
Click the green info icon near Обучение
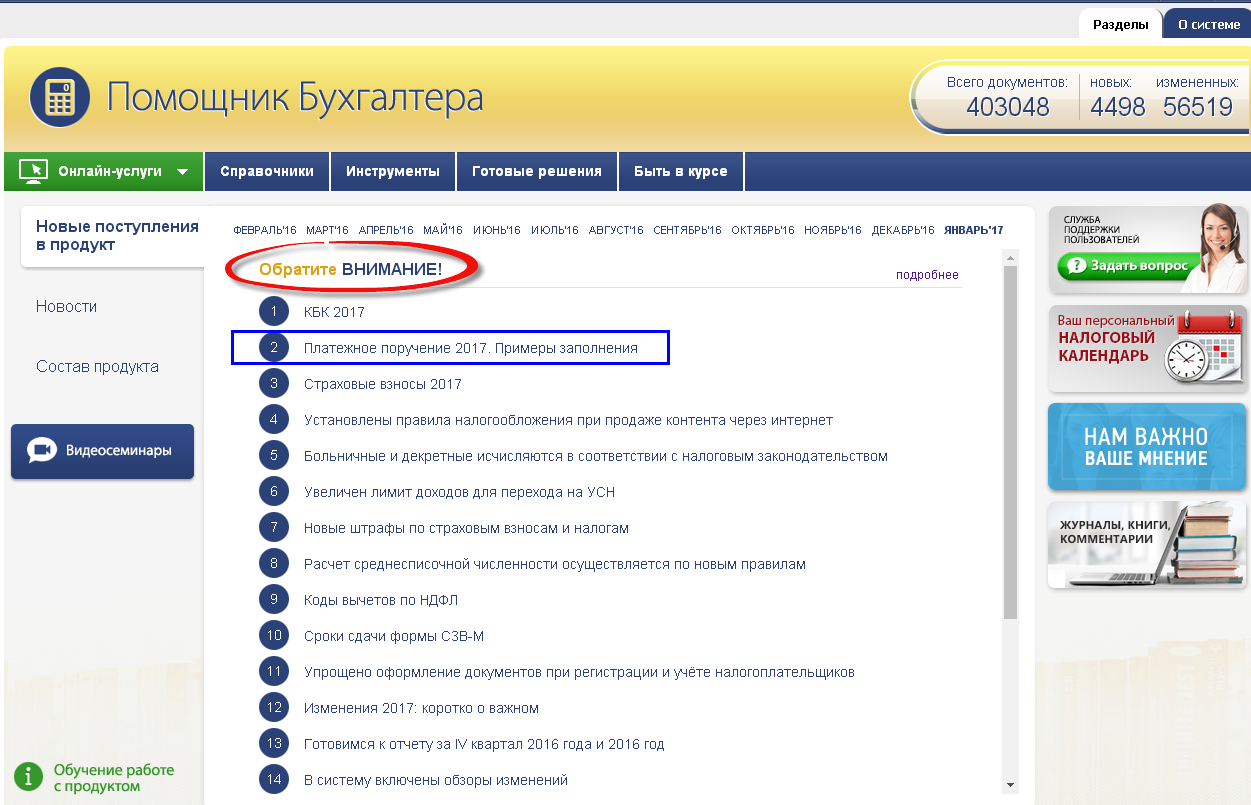(x=29, y=776)
